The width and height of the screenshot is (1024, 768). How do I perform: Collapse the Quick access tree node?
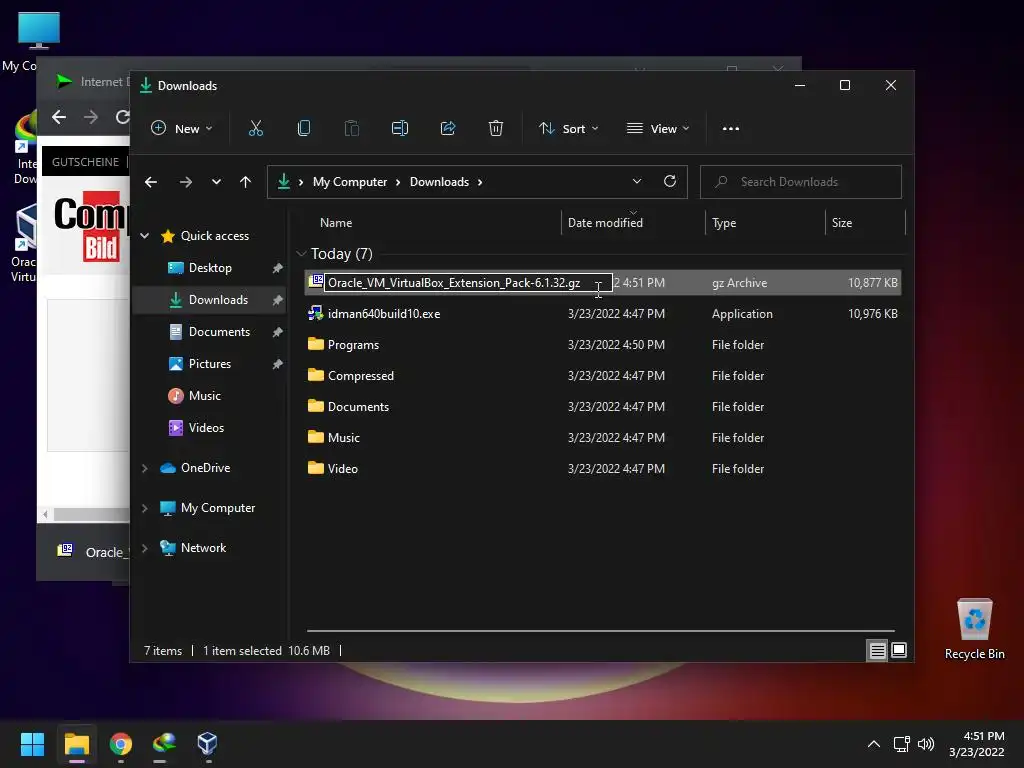[145, 236]
